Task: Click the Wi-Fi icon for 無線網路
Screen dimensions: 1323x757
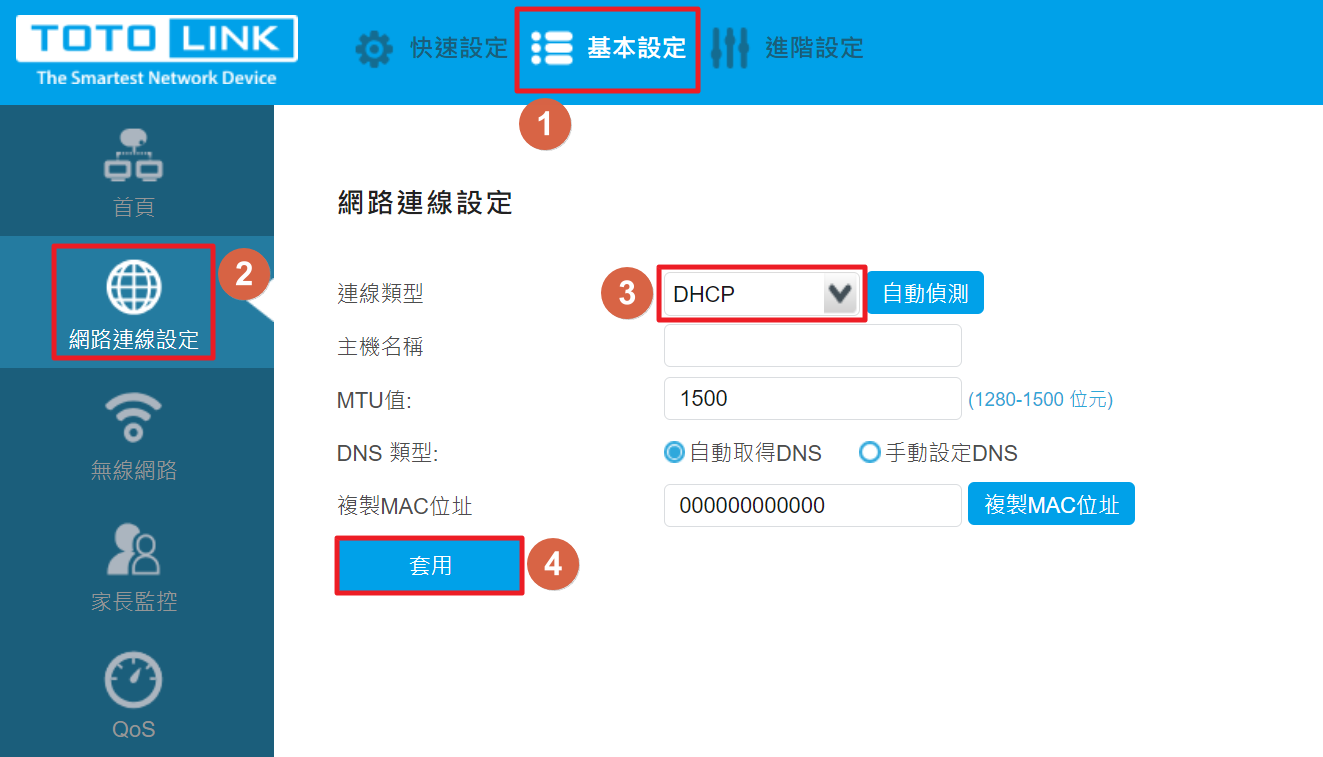Action: [x=134, y=417]
